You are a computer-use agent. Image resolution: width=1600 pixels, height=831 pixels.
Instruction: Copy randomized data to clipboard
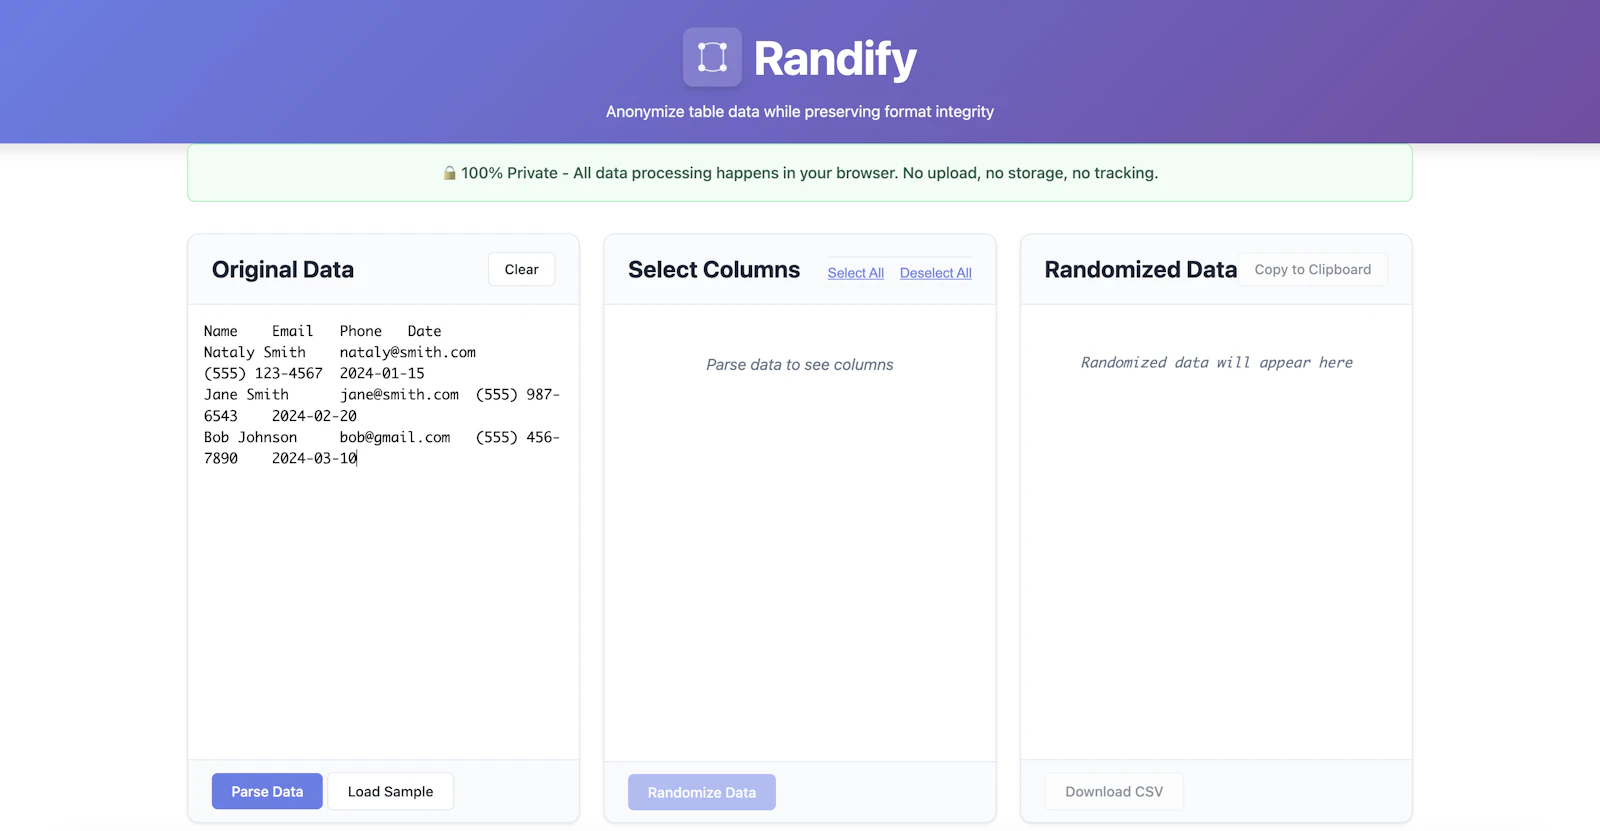click(1313, 269)
